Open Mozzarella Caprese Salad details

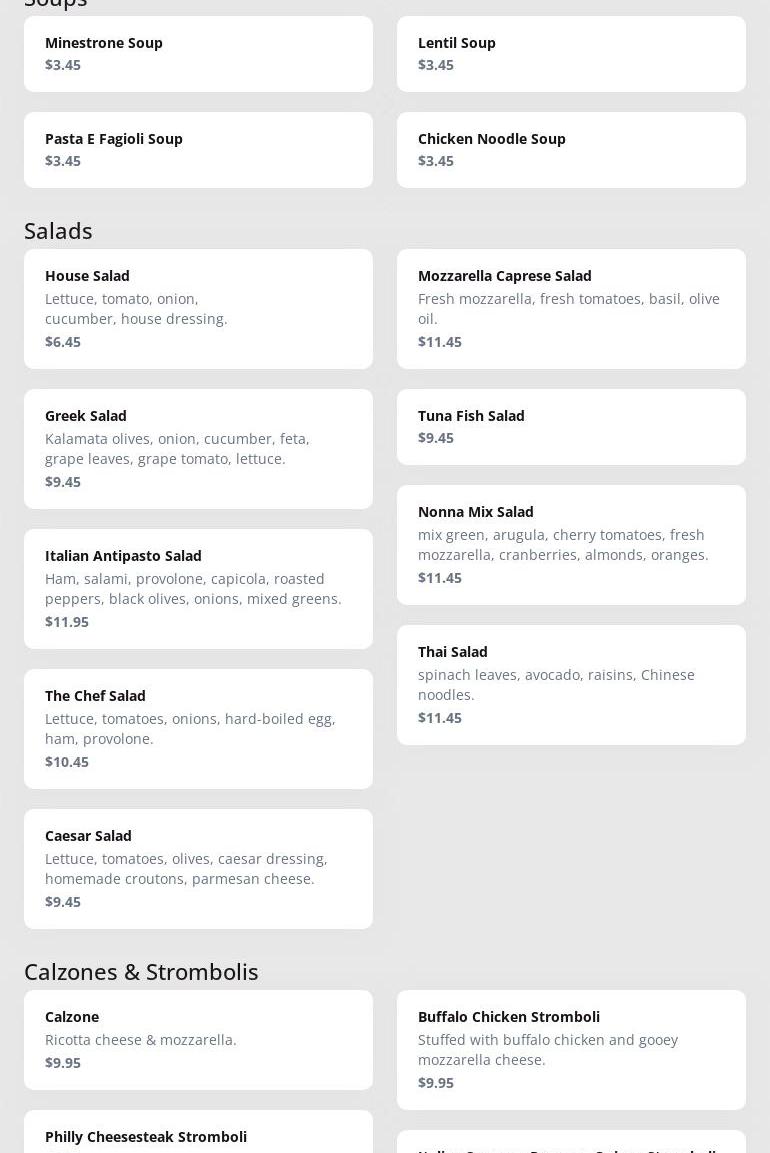click(x=571, y=309)
